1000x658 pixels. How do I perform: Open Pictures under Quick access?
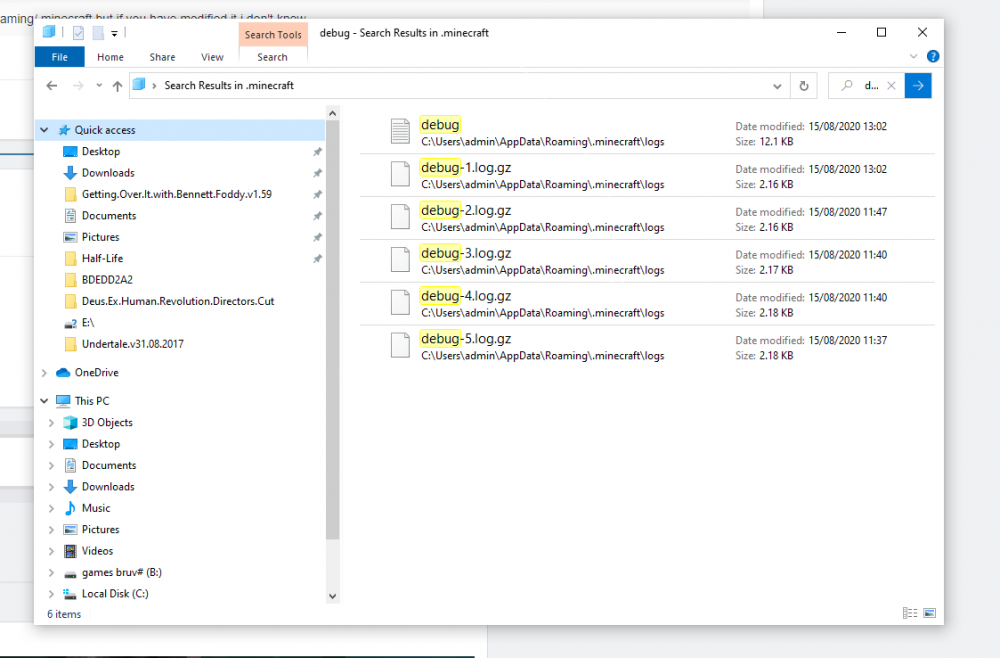100,237
